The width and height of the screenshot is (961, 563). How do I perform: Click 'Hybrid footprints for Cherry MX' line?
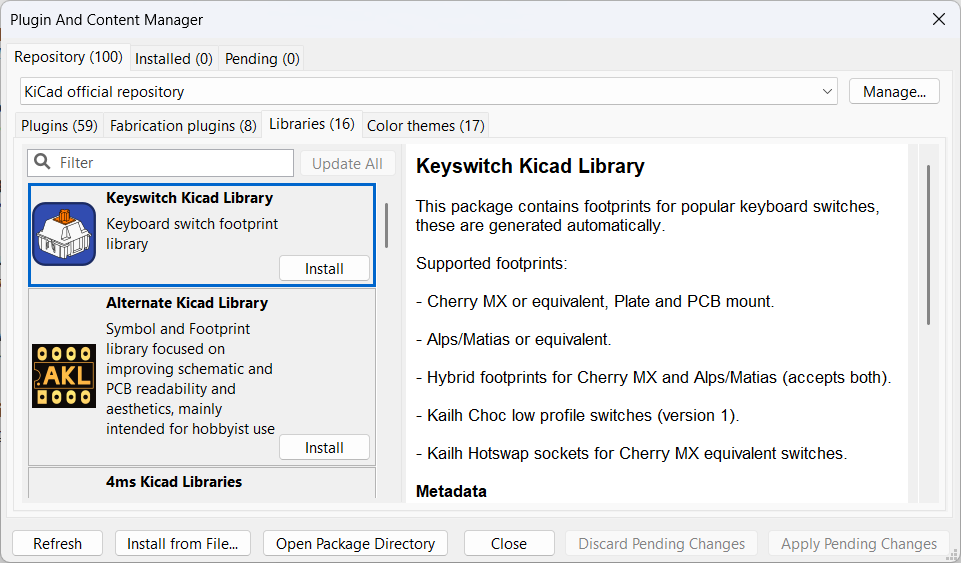[x=653, y=377]
